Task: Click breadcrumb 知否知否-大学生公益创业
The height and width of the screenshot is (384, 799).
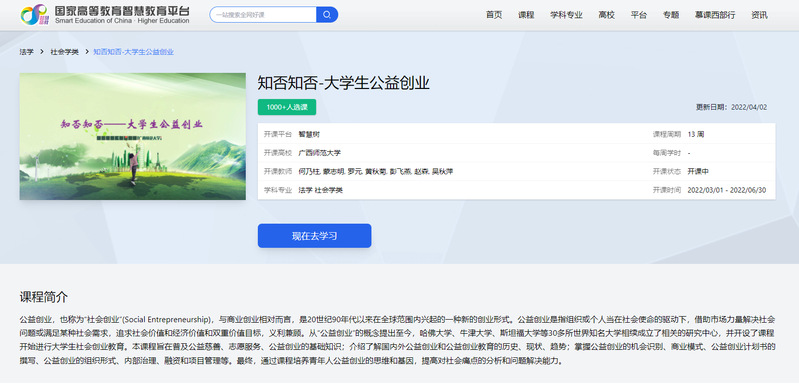Action: click(x=134, y=52)
